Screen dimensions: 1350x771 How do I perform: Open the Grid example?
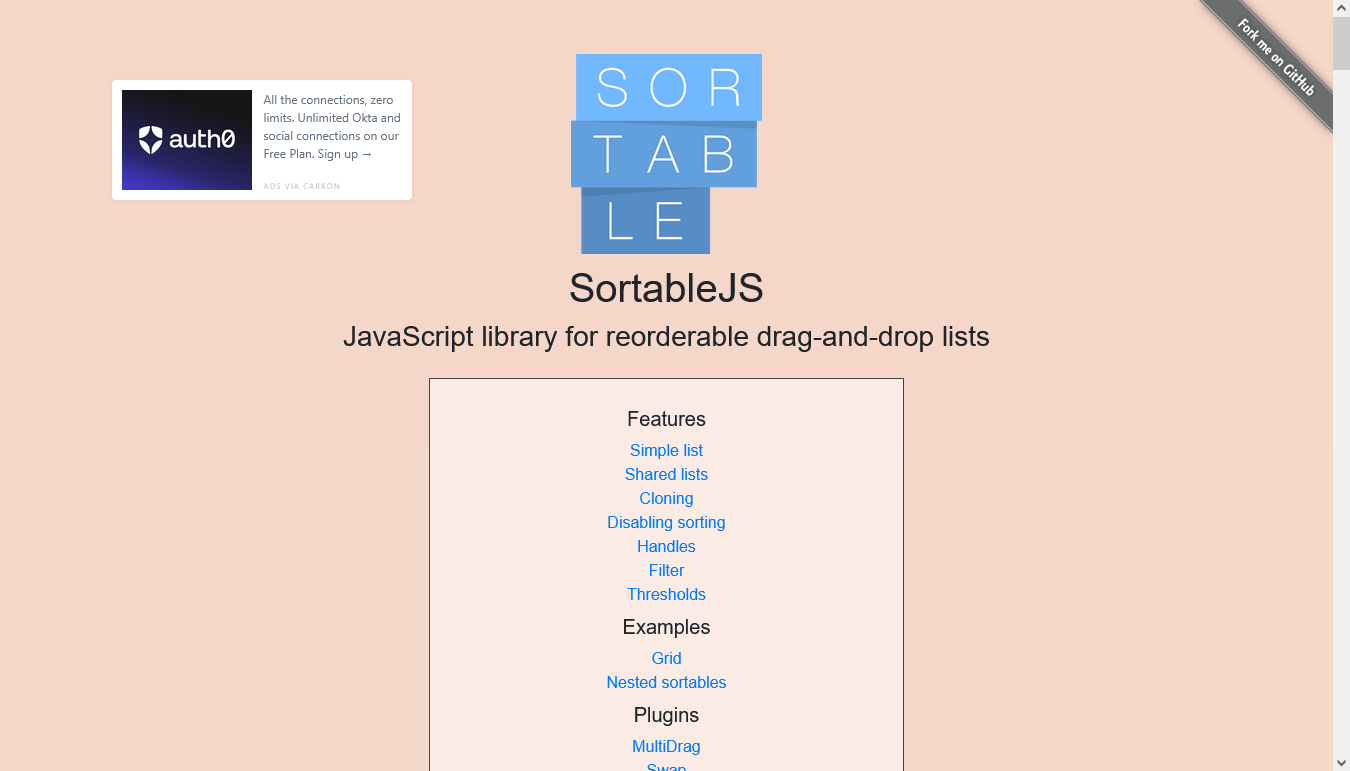pos(666,658)
